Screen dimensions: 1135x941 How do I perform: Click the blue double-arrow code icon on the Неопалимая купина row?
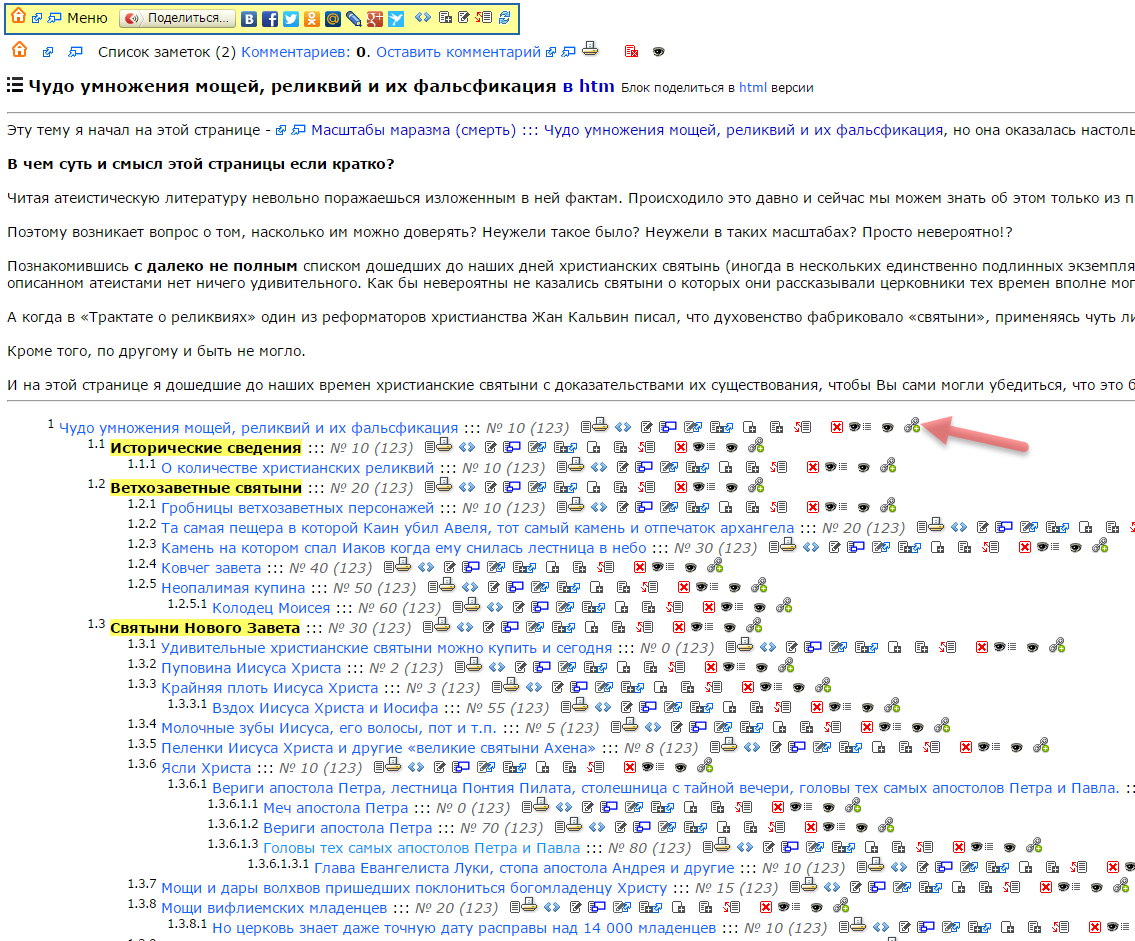pos(471,586)
